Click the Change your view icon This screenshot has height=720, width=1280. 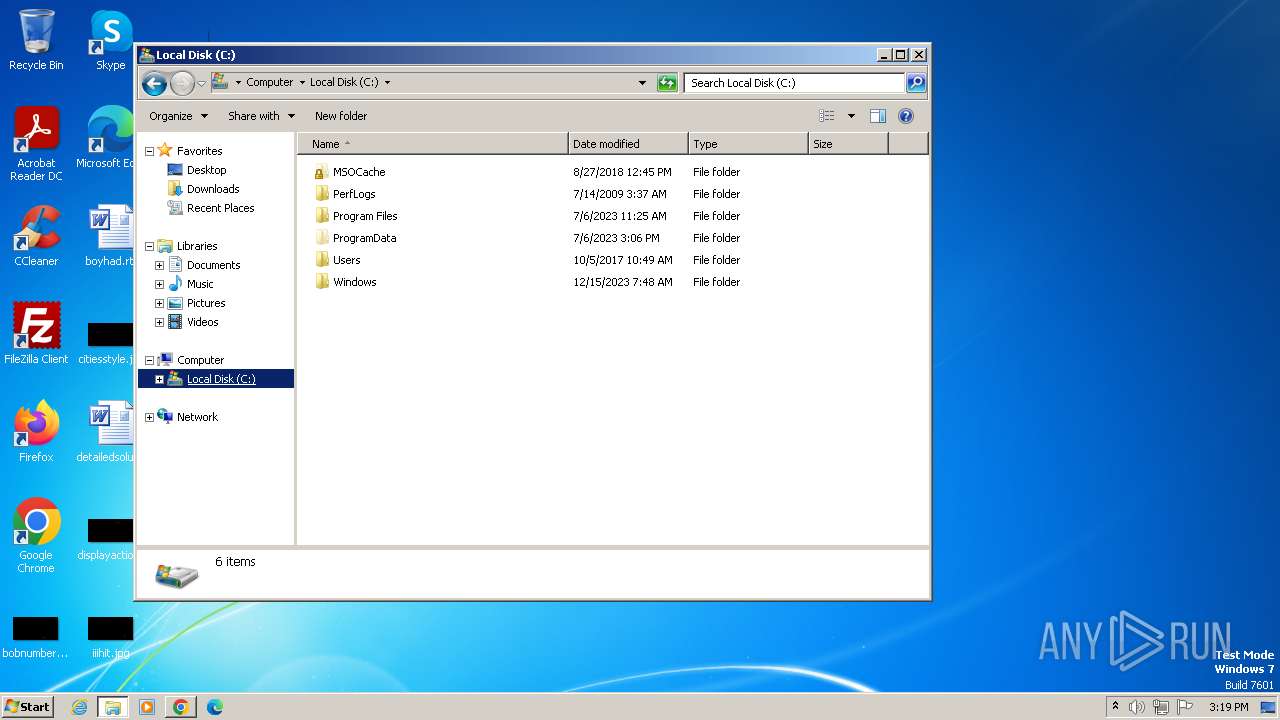[x=827, y=116]
